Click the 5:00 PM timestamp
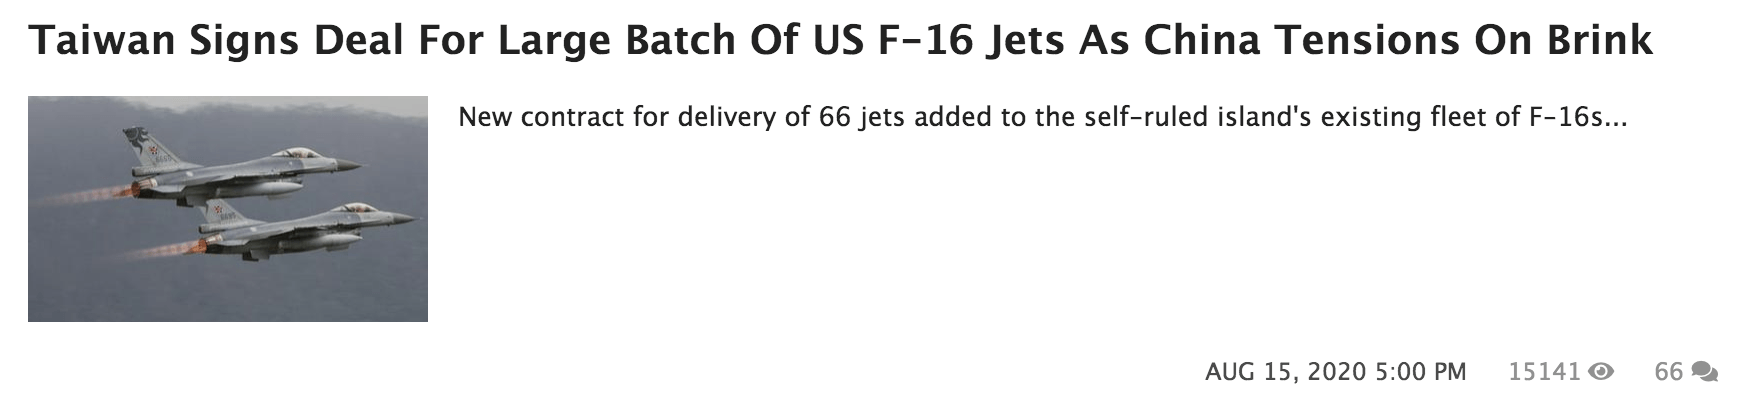 click(1420, 372)
